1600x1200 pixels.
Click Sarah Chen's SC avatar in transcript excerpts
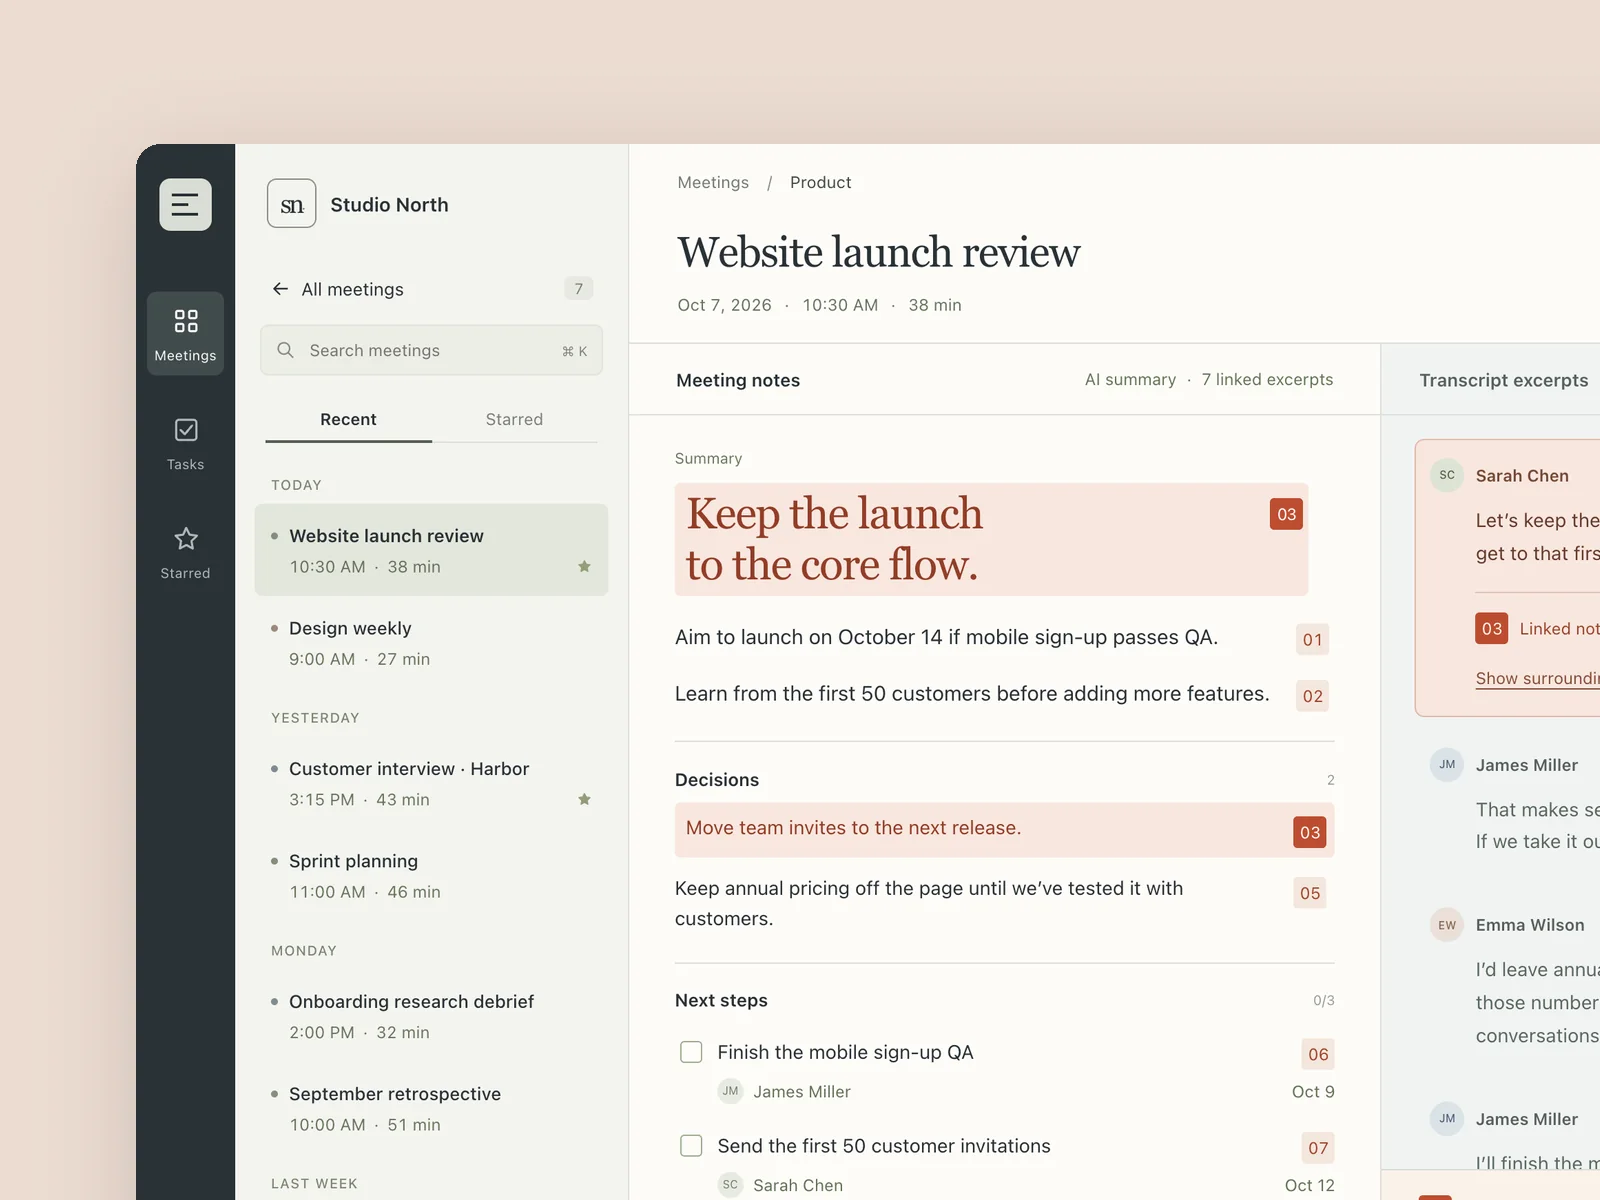pyautogui.click(x=1447, y=475)
